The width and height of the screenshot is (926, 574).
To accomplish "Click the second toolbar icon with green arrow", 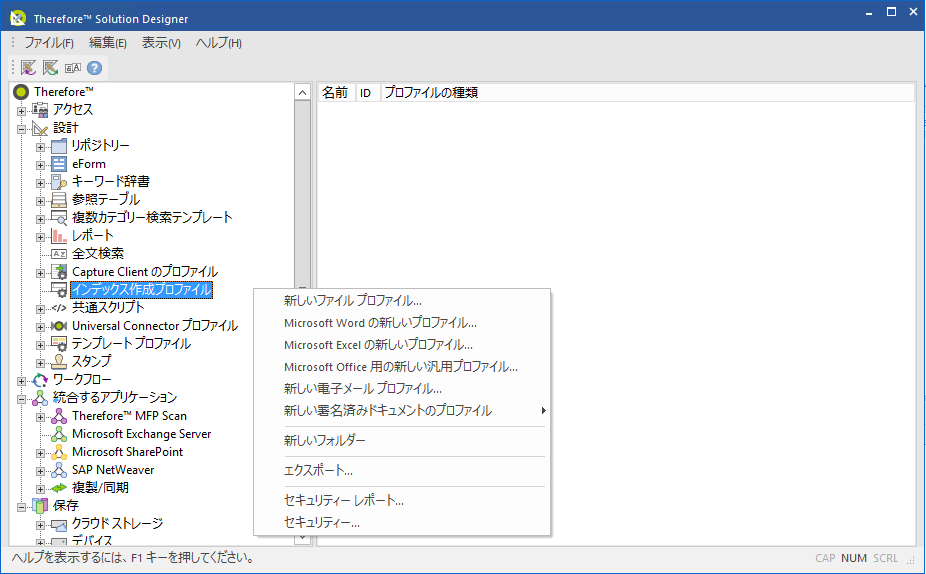I will click(50, 68).
